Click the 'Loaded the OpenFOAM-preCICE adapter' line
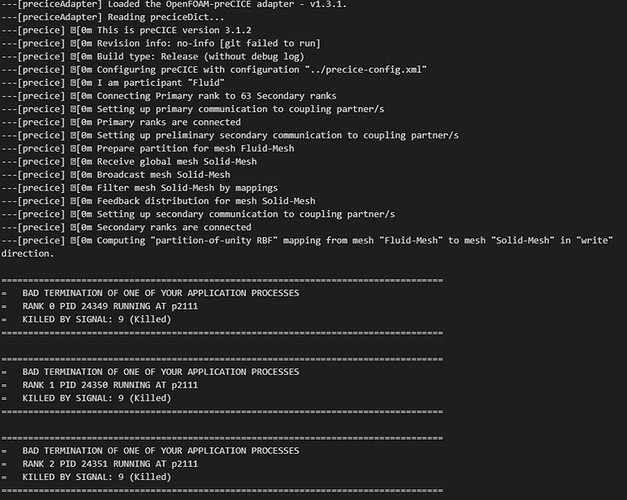The image size is (627, 500). point(174,4)
